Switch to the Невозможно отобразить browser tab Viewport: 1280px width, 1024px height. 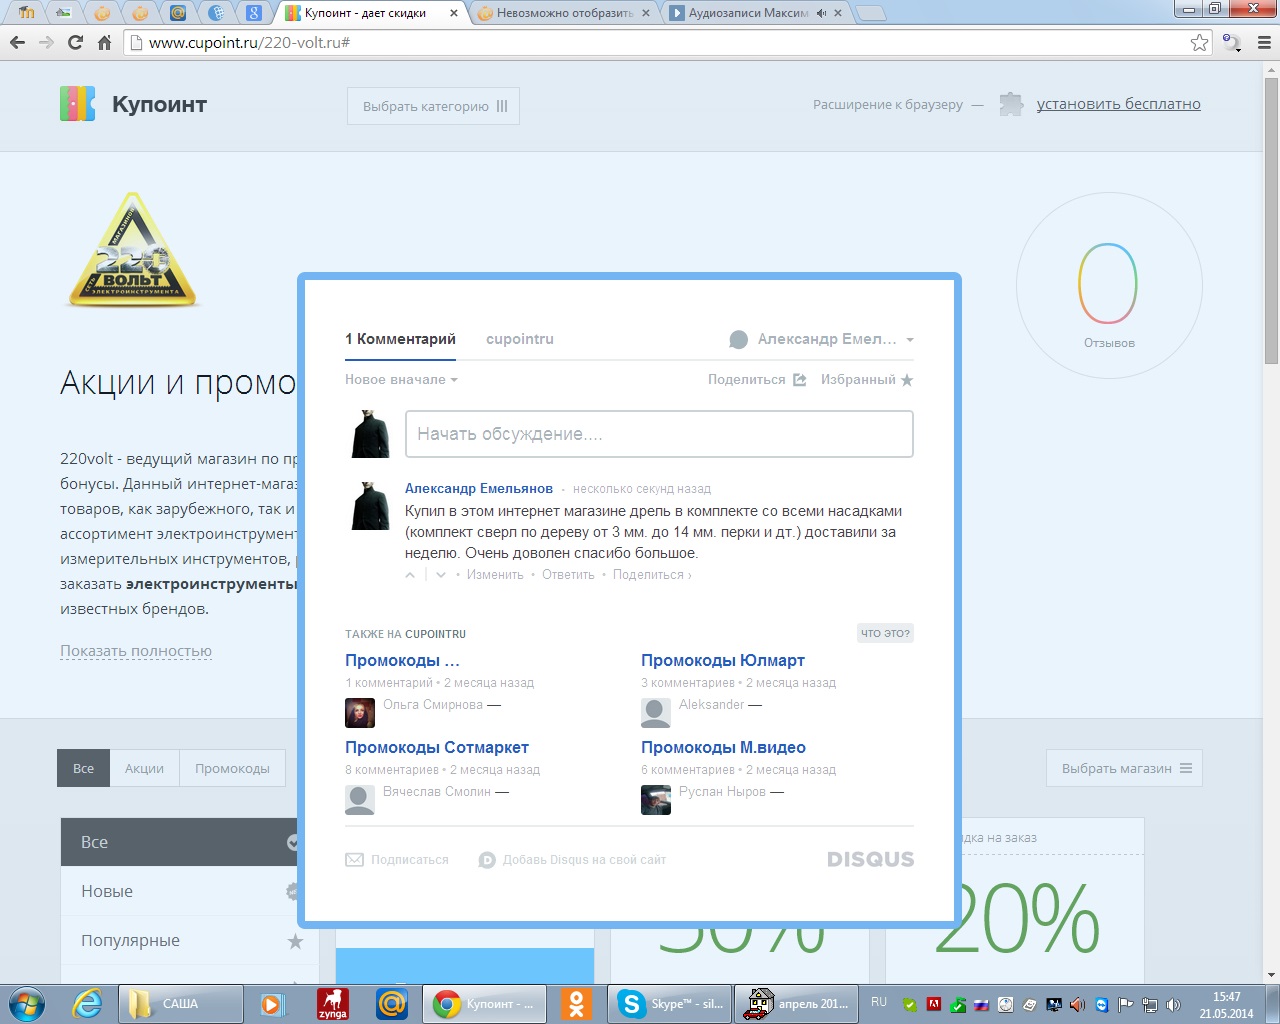click(563, 13)
